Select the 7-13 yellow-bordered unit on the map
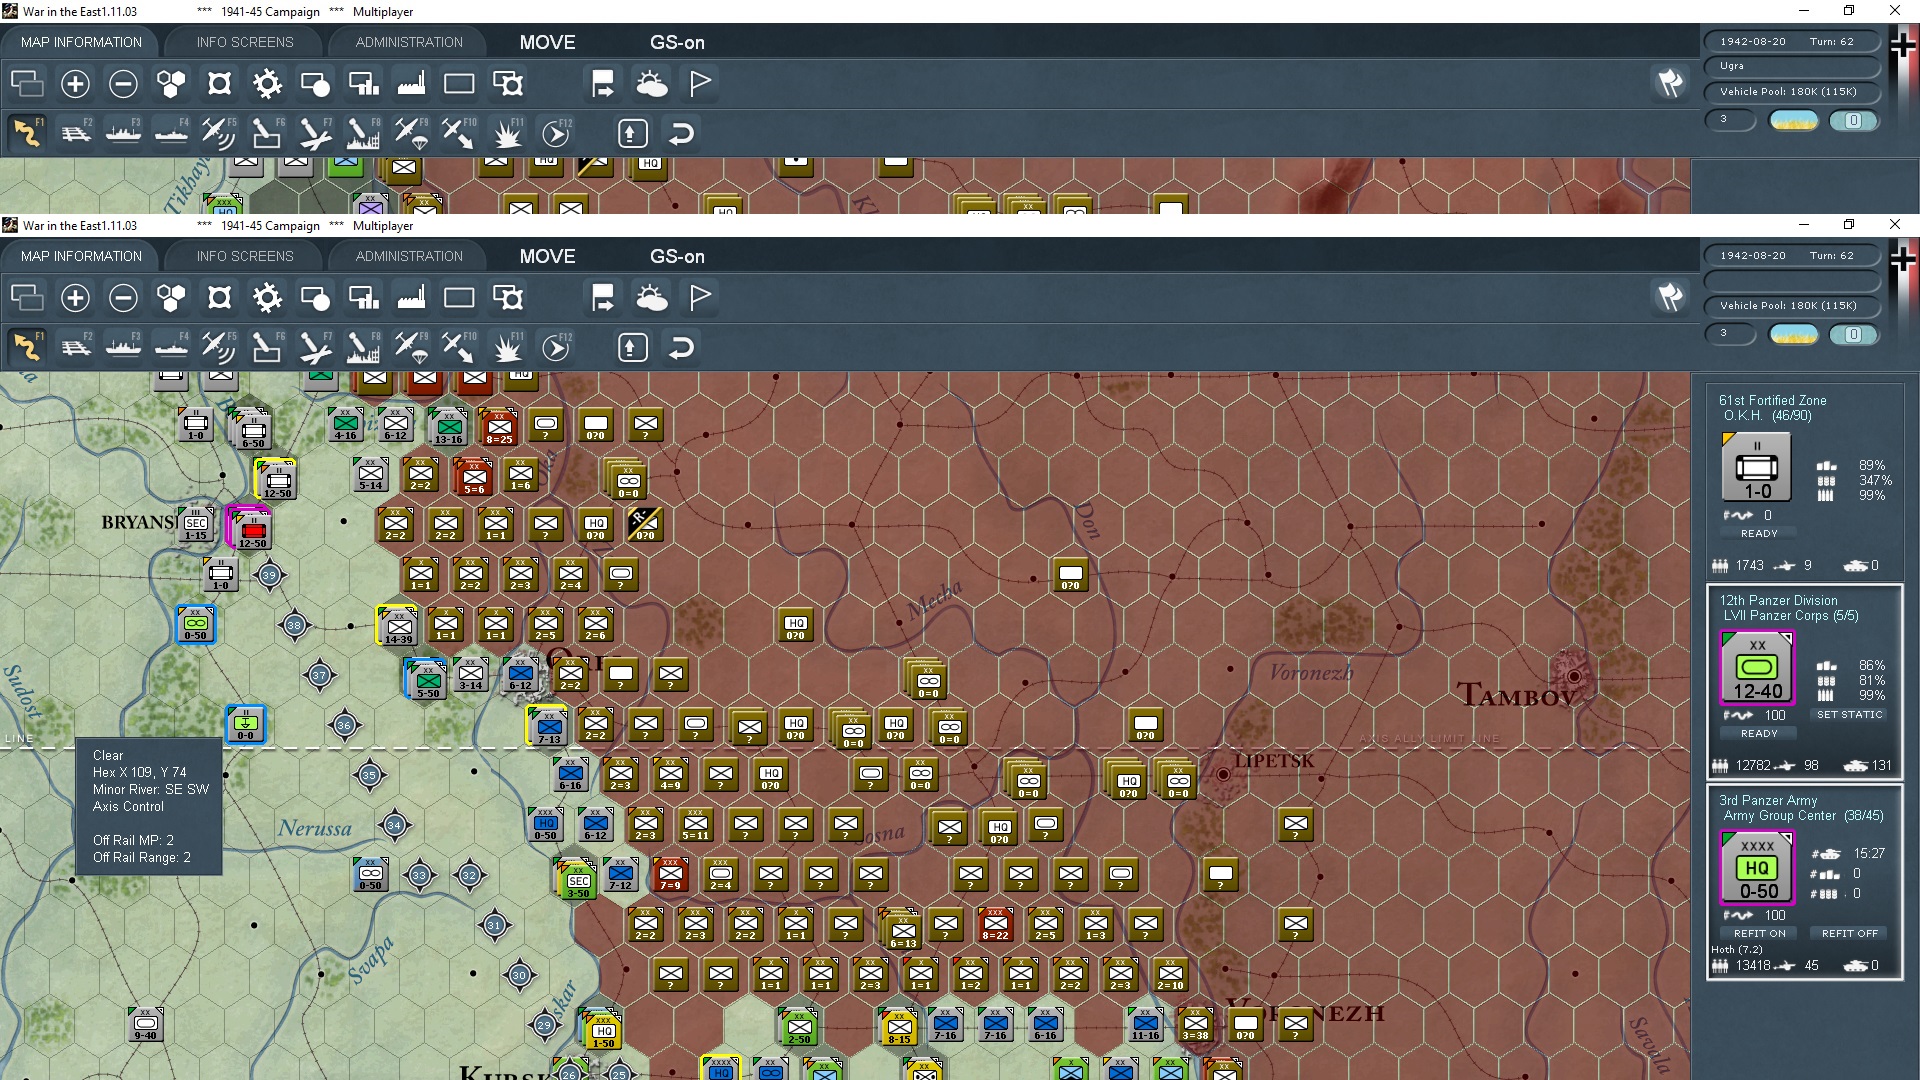The width and height of the screenshot is (1920, 1080). tap(548, 726)
